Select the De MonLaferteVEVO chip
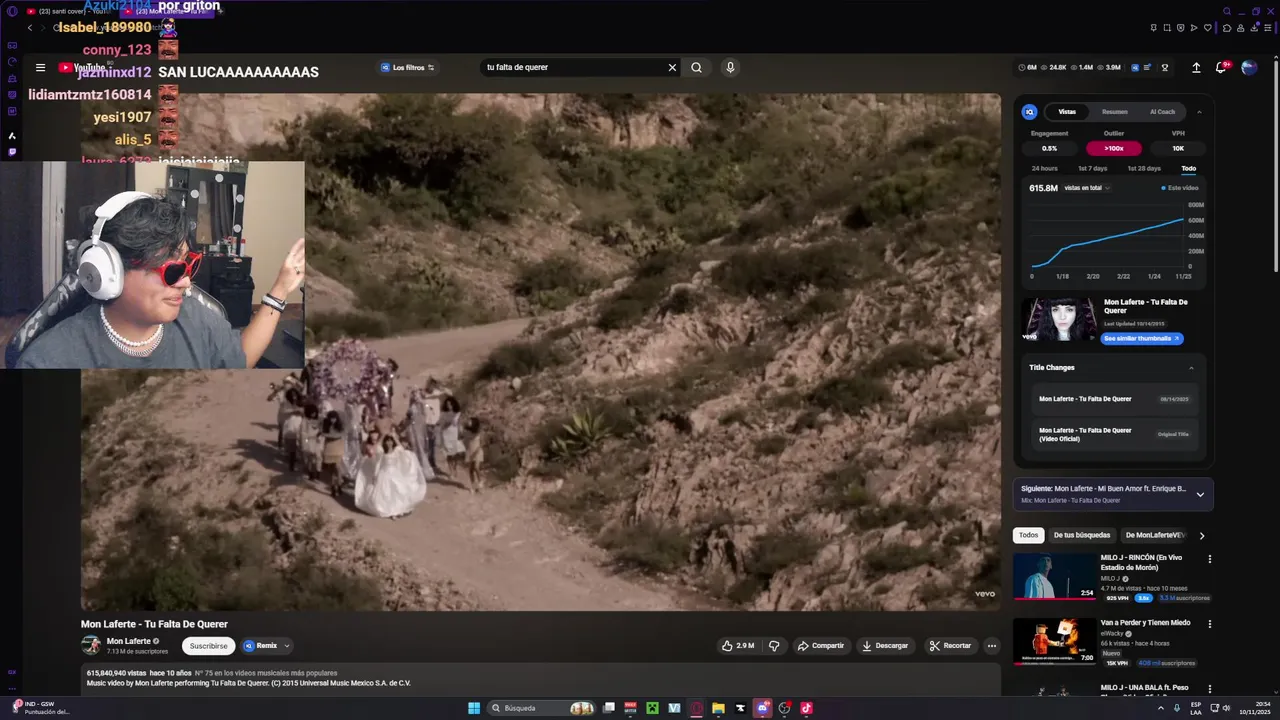Screen dimensions: 1280x720 (1155, 535)
